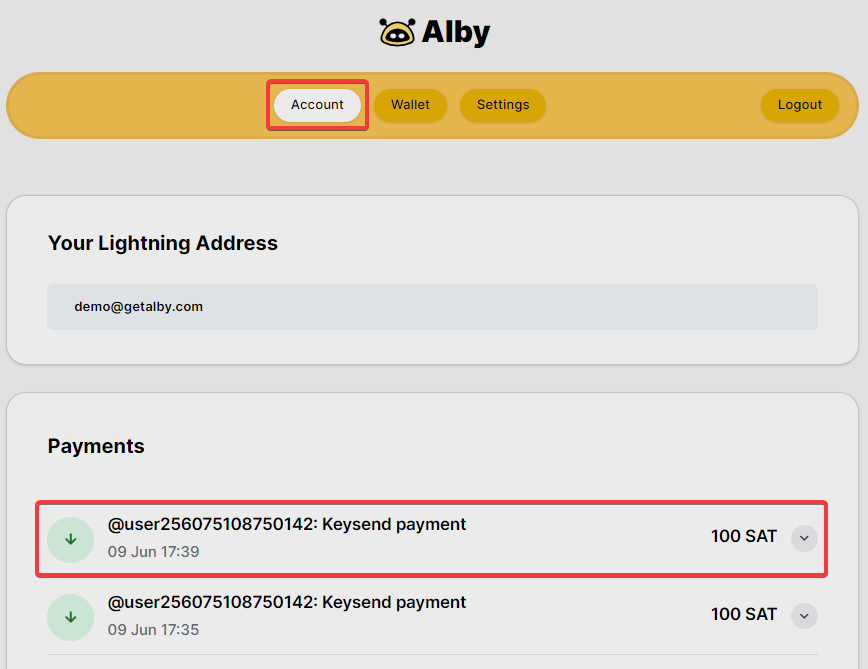Click the Your Lightning Address heading
Viewport: 868px width, 669px height.
pyautogui.click(x=163, y=243)
